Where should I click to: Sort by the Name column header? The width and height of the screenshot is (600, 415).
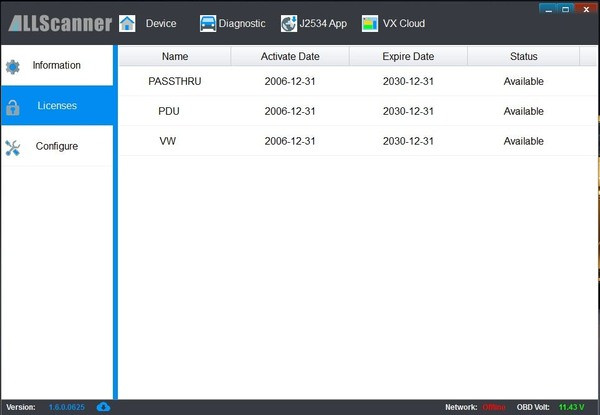(175, 57)
